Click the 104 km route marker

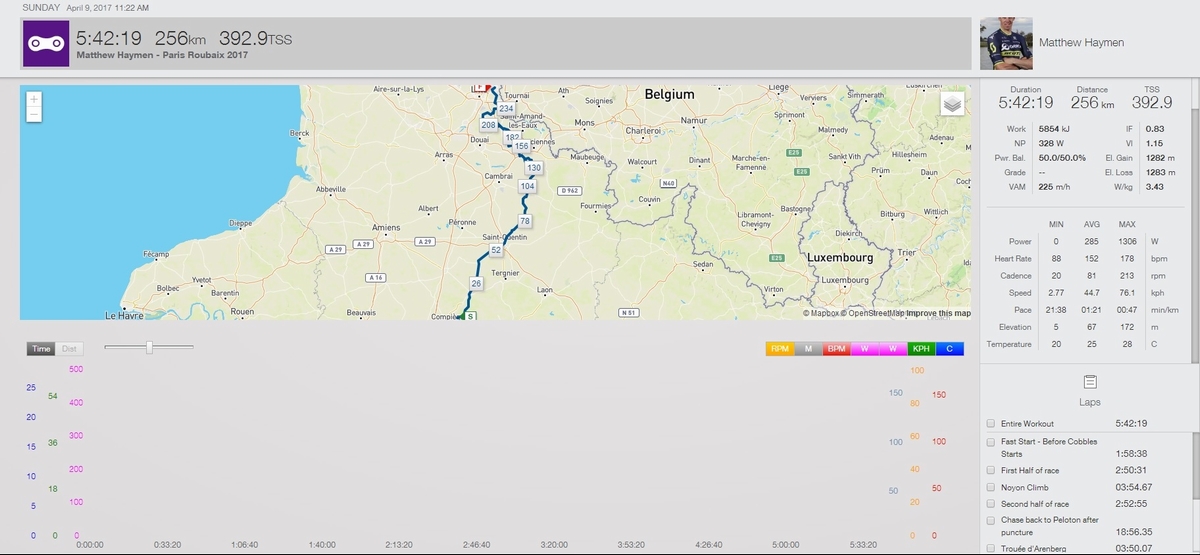pos(528,186)
